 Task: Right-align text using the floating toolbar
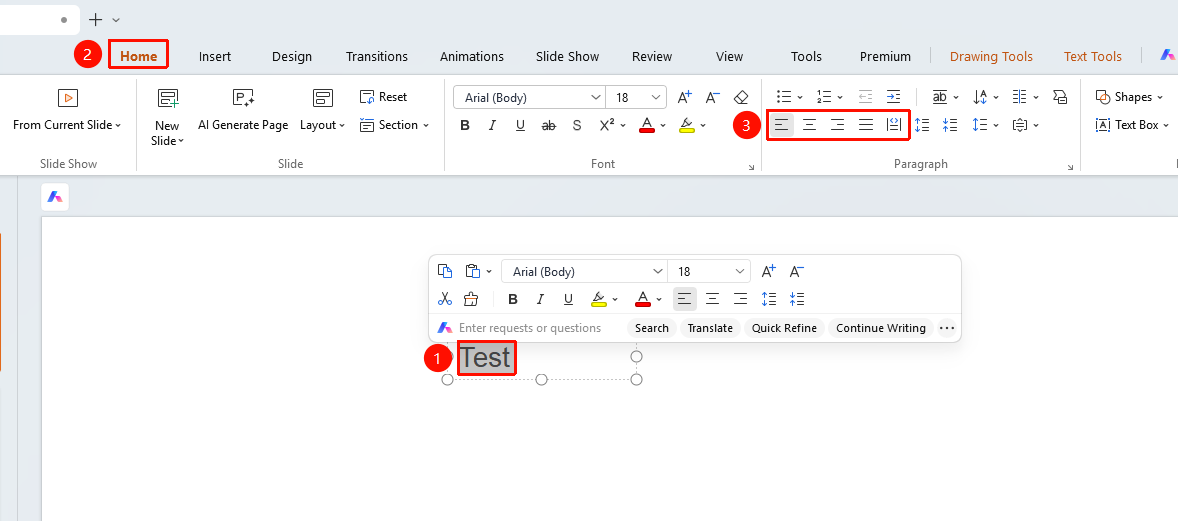pos(741,299)
